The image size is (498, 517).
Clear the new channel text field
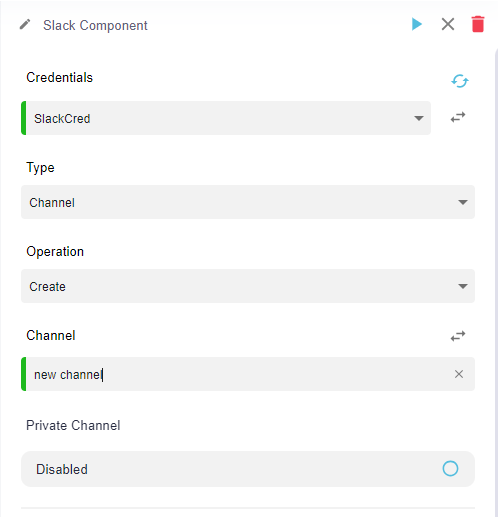(x=459, y=374)
